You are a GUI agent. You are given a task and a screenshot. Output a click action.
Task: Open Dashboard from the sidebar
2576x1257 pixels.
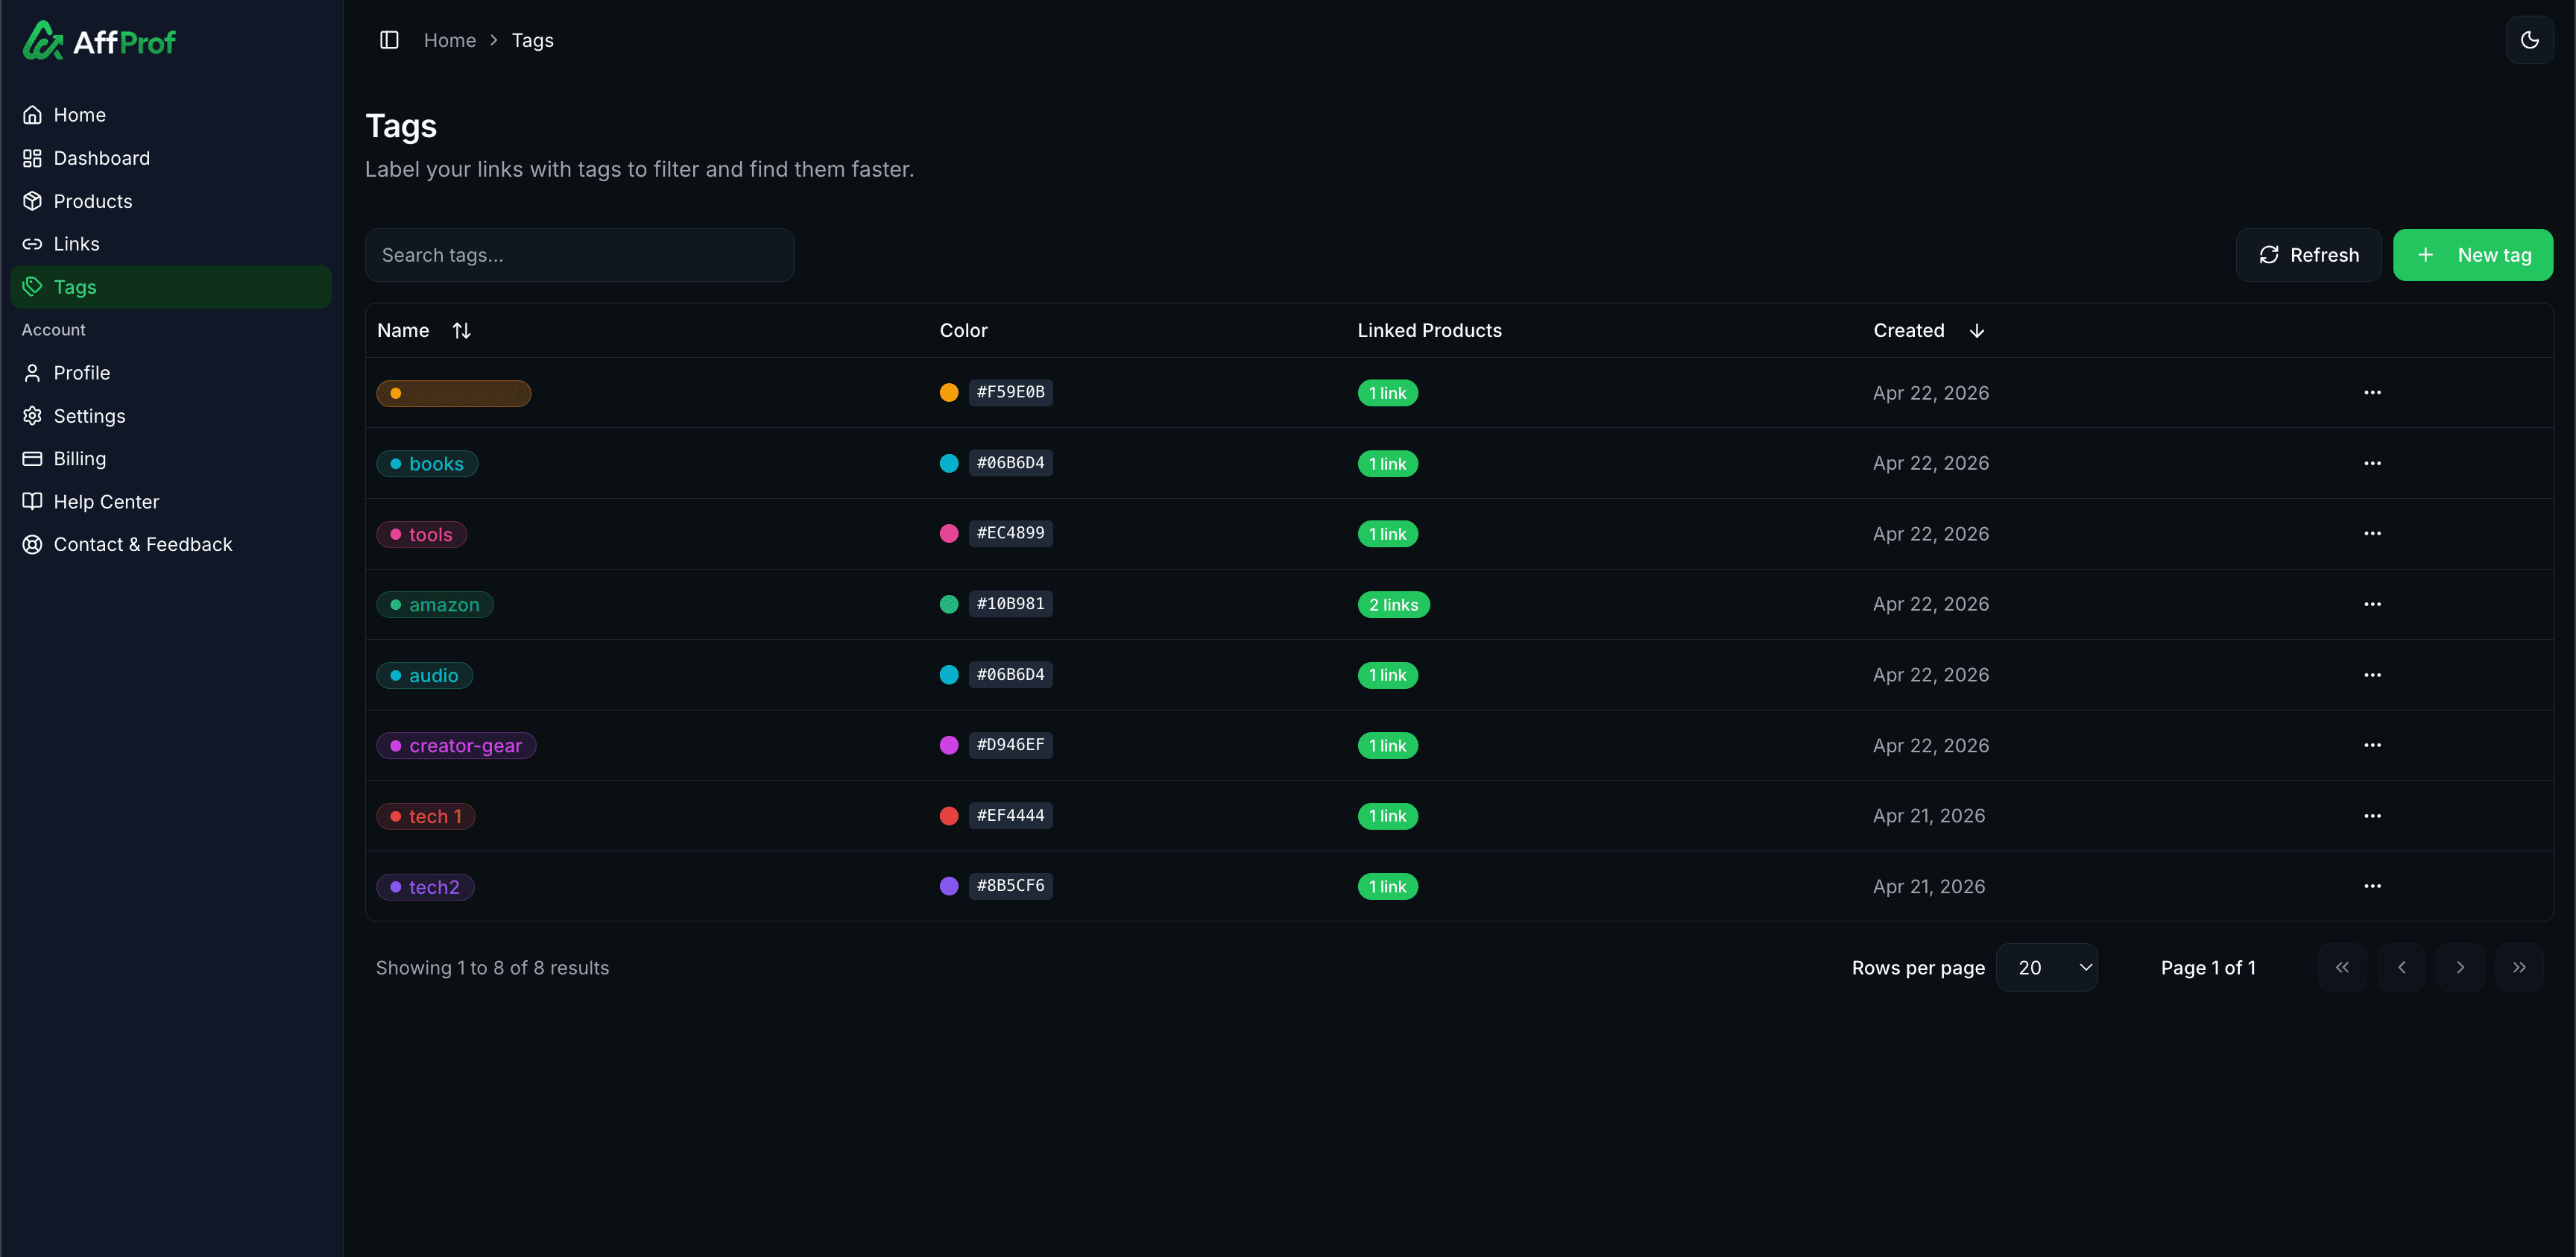pyautogui.click(x=101, y=158)
